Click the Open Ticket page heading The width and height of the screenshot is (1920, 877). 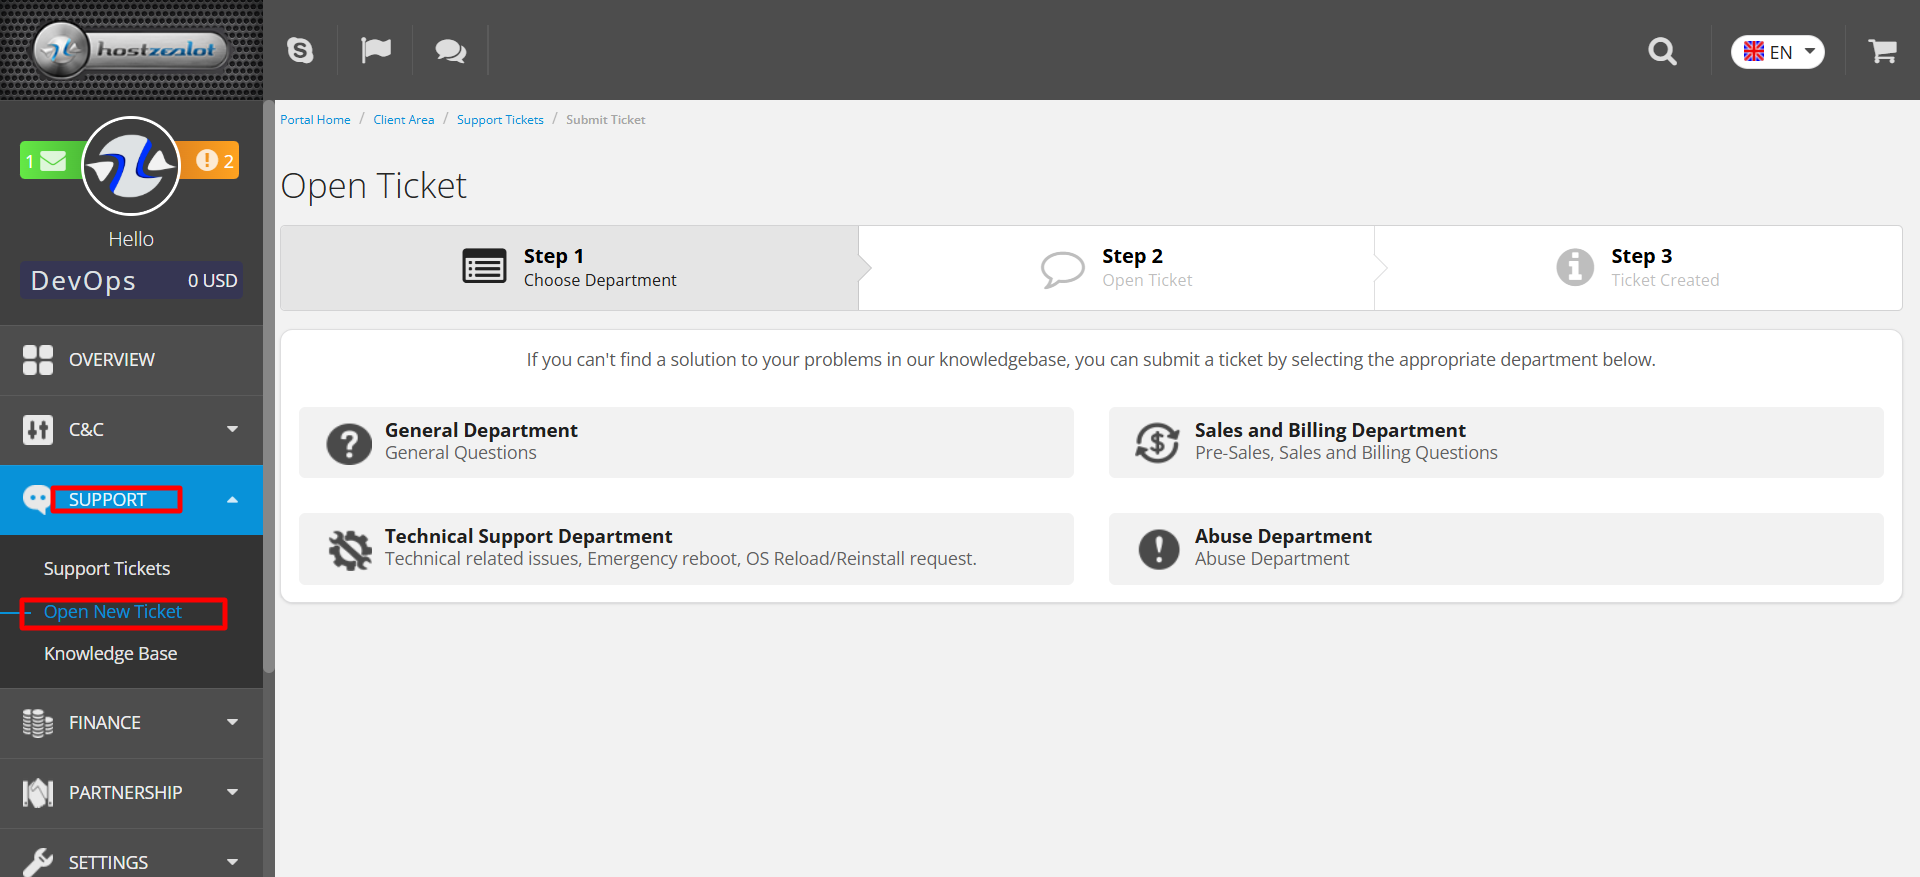tap(373, 186)
